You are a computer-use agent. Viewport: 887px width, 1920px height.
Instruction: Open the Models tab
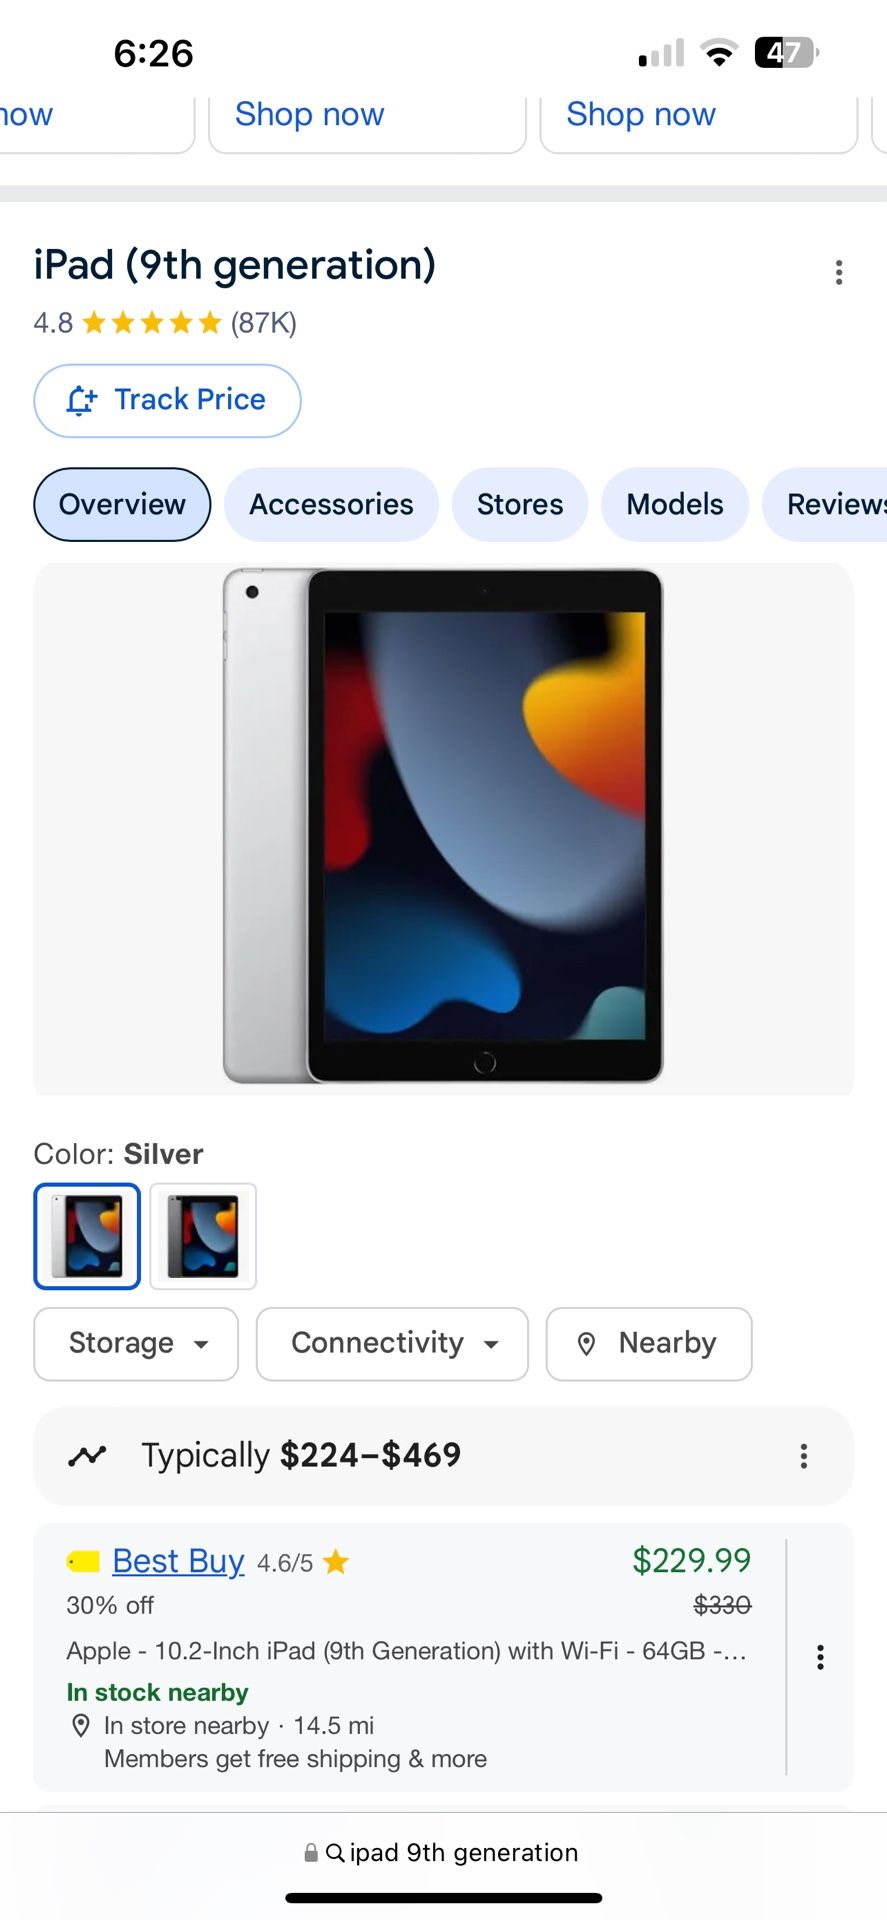[675, 504]
